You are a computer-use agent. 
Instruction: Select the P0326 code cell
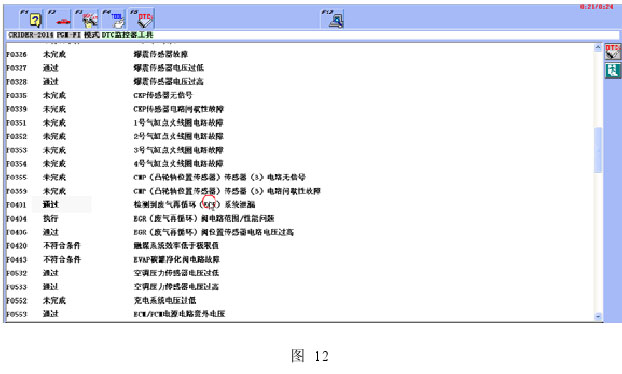coord(17,54)
